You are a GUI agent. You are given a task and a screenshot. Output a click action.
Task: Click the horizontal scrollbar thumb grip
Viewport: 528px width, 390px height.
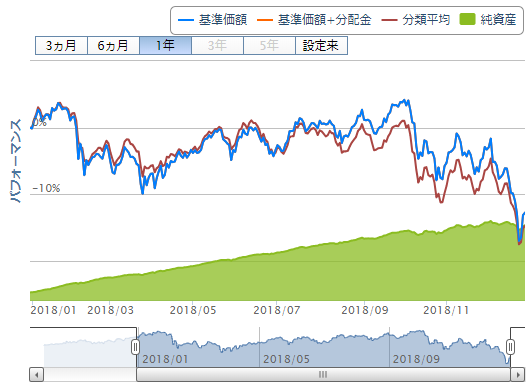323,375
